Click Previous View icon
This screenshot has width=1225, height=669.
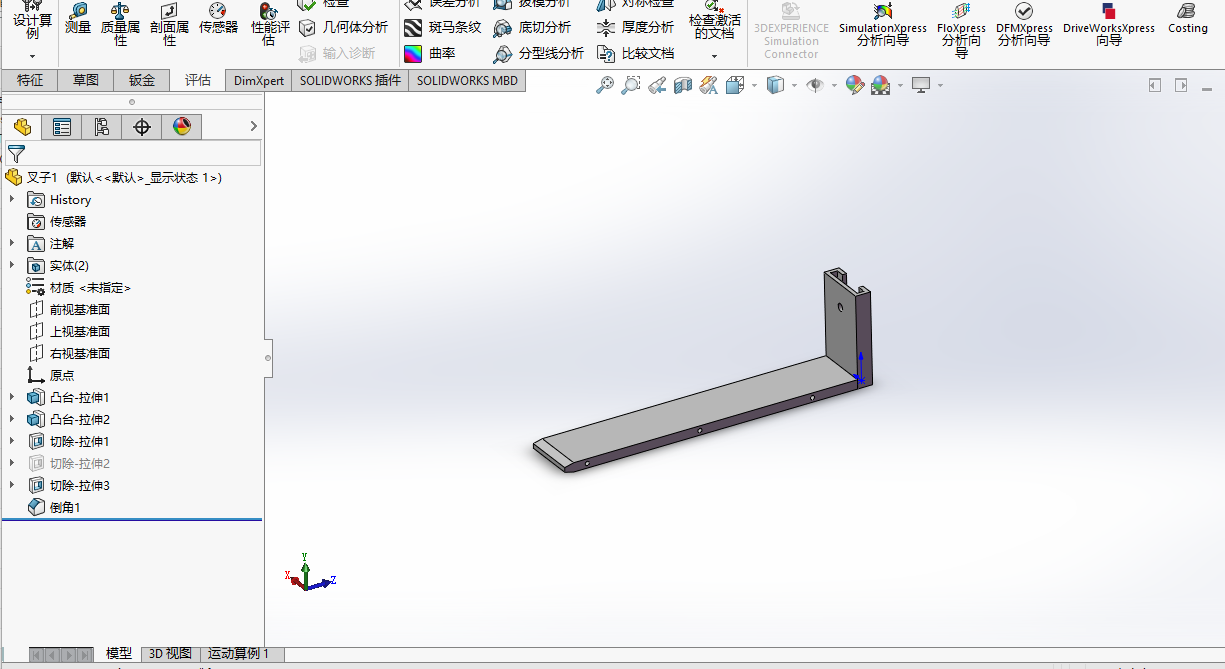[x=656, y=86]
